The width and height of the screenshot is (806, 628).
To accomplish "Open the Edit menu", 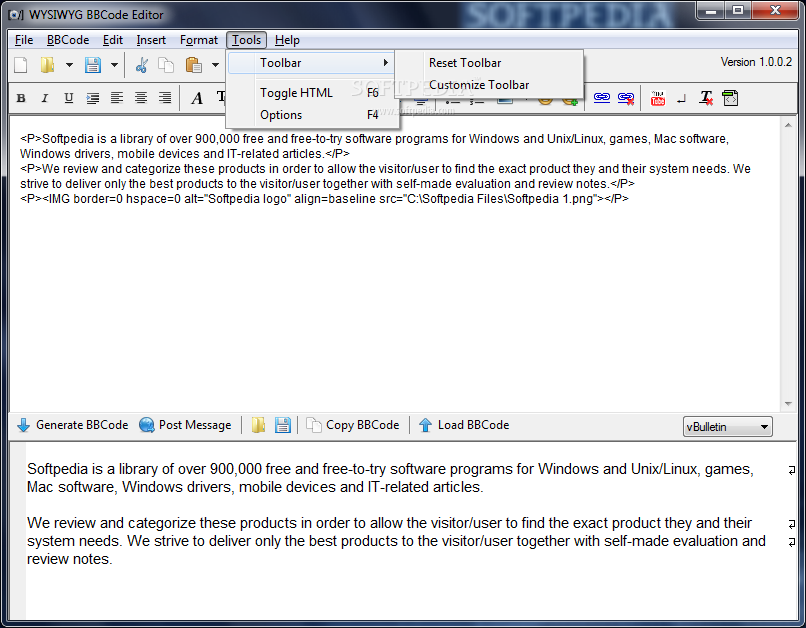I will [x=113, y=40].
